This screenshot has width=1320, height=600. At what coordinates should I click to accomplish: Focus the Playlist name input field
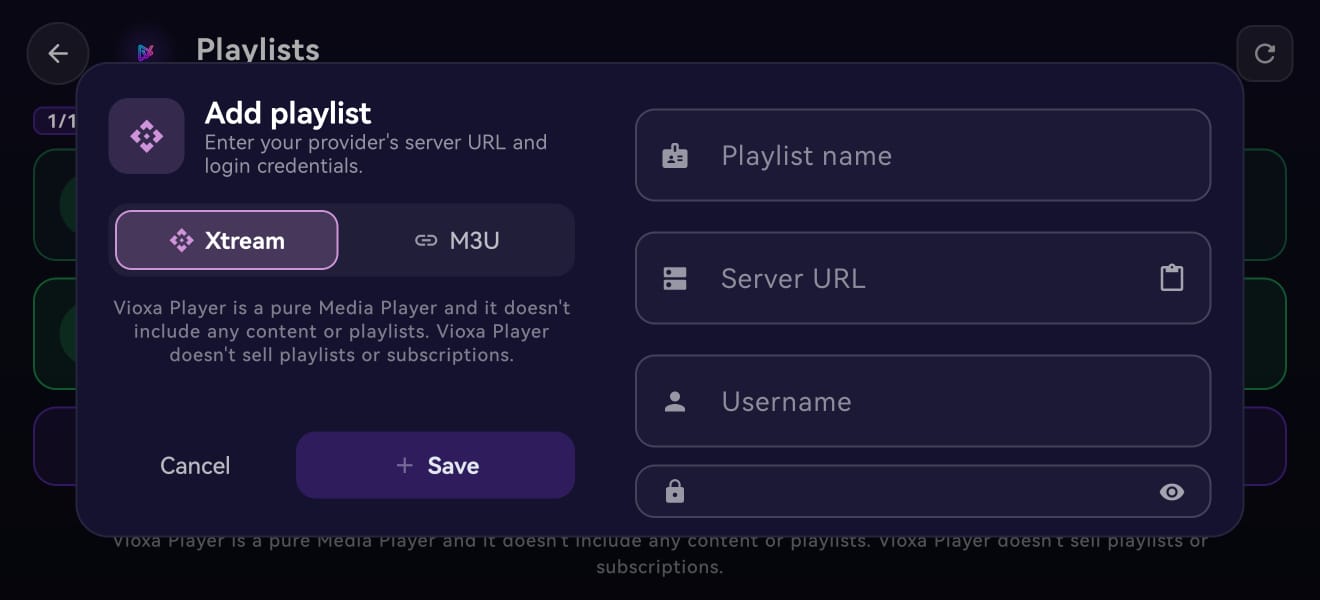(923, 155)
